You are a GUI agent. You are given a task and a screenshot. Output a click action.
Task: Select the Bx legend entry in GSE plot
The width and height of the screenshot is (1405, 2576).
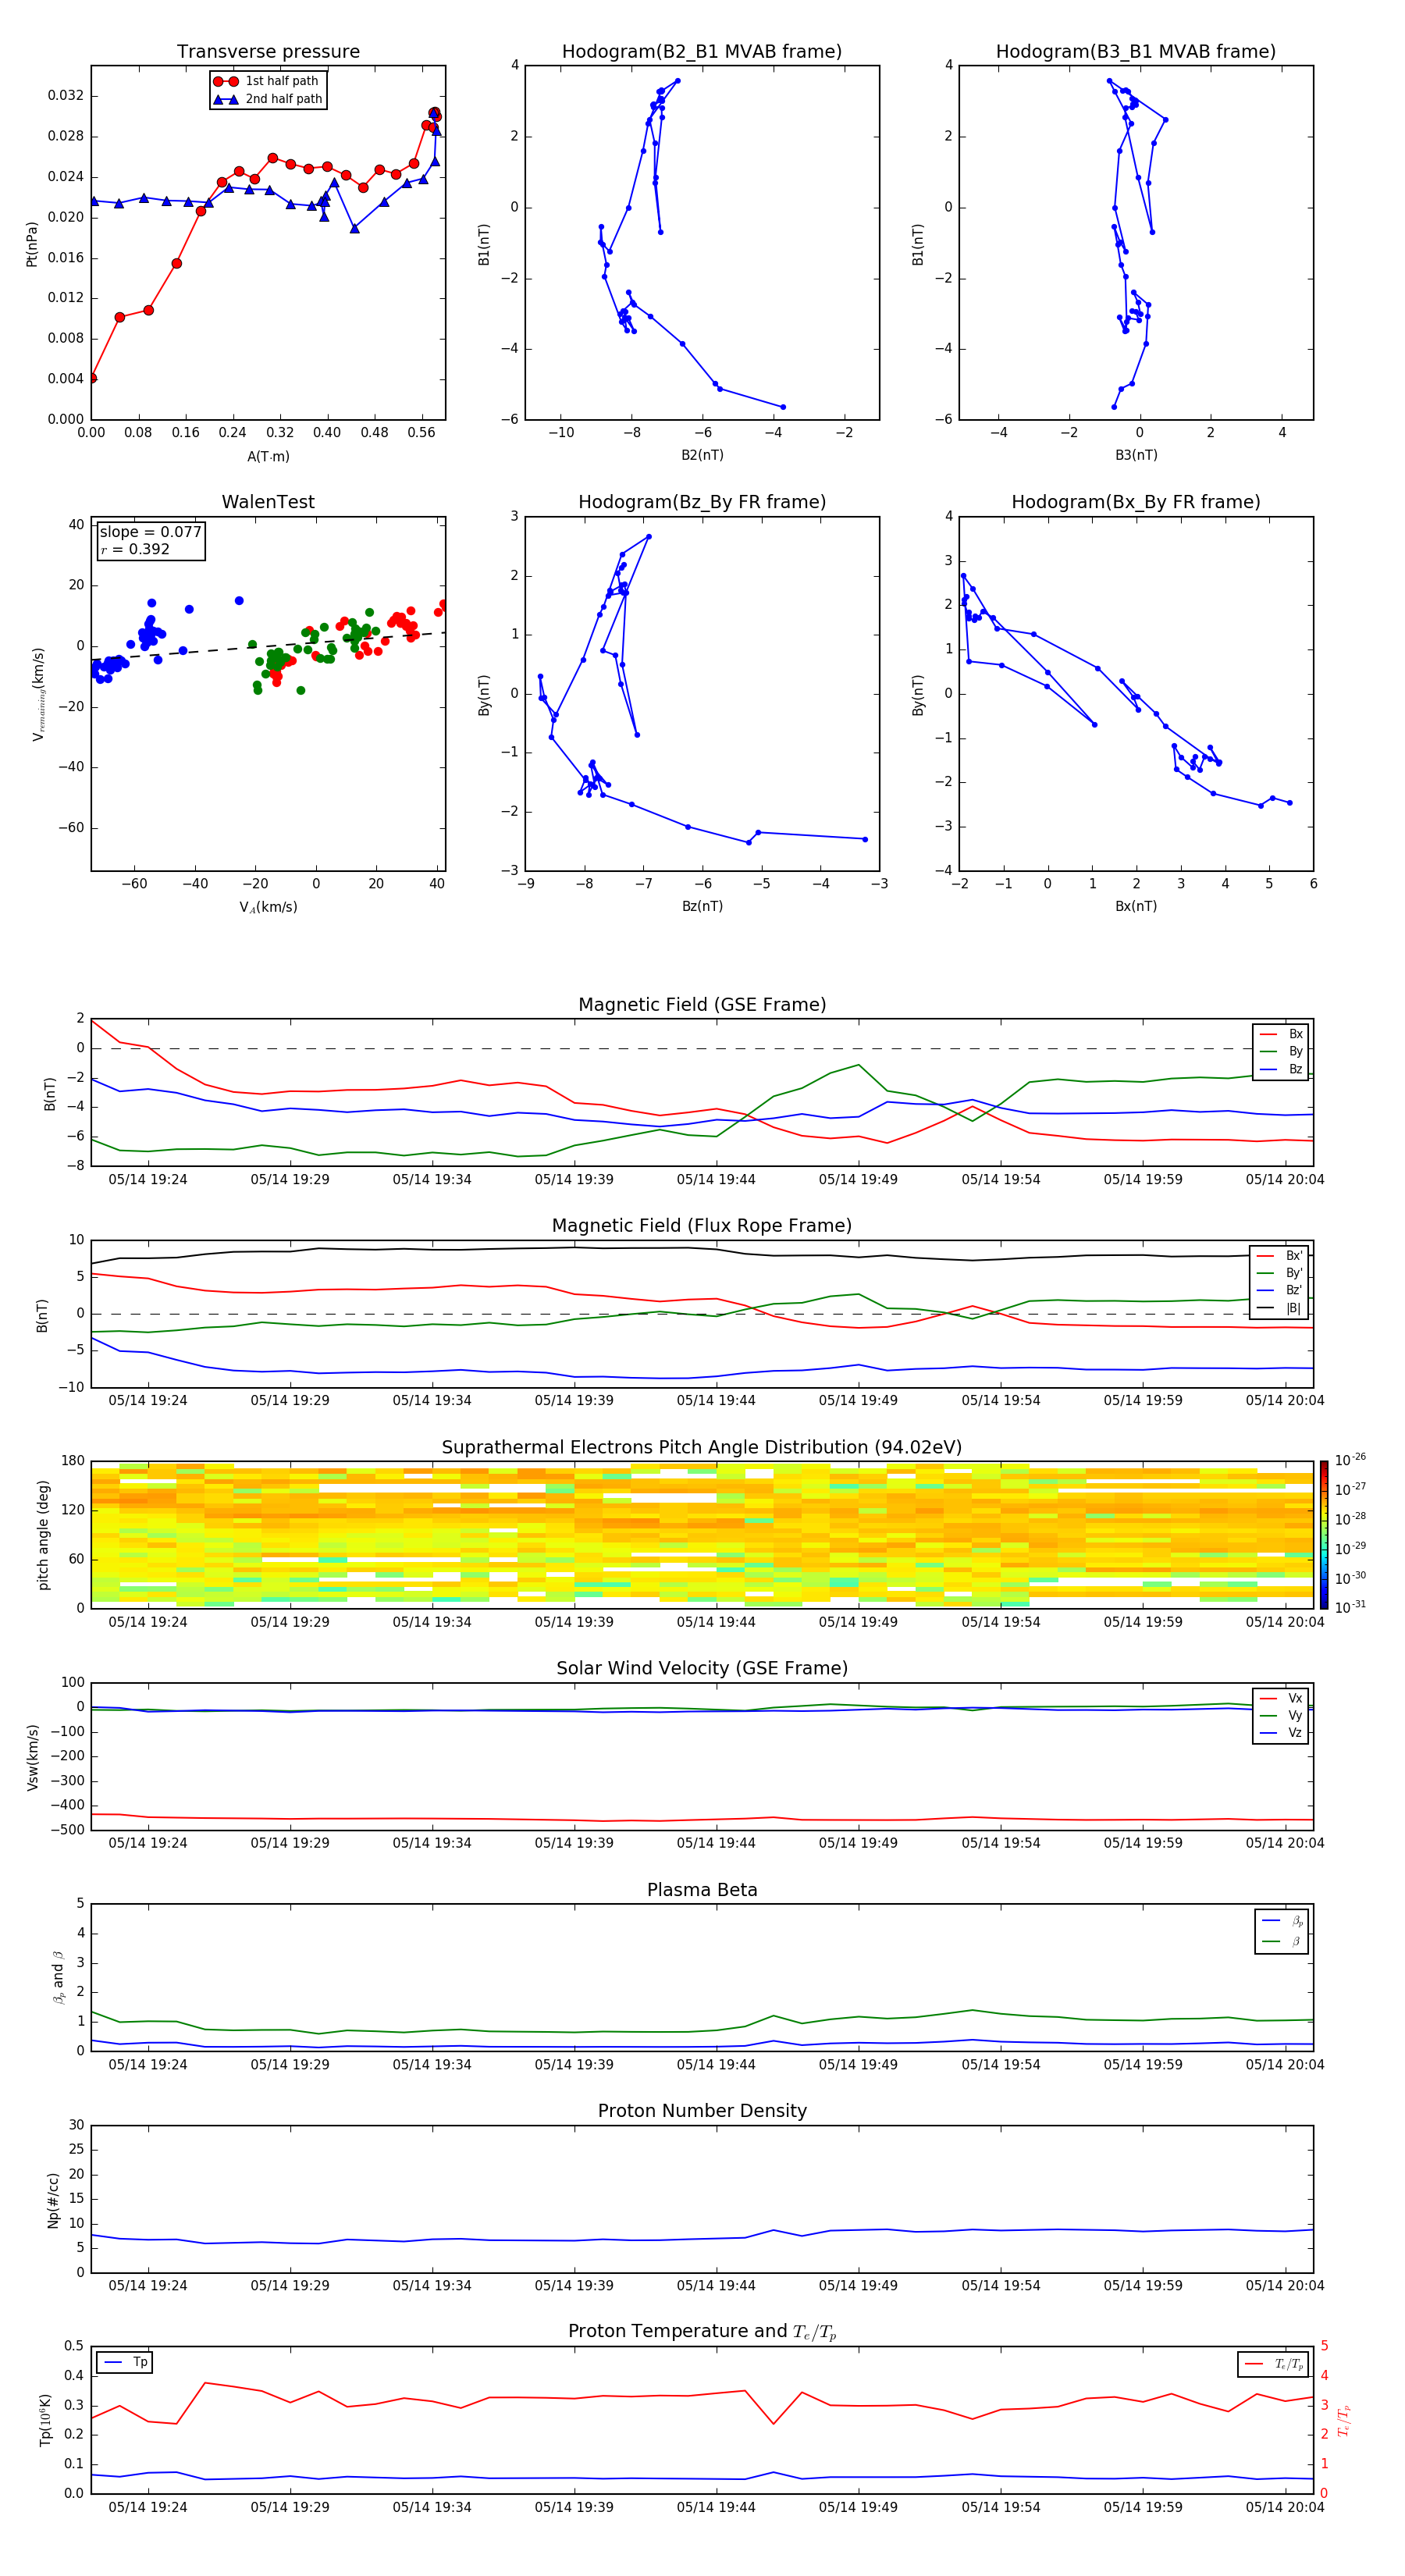coord(1281,1034)
